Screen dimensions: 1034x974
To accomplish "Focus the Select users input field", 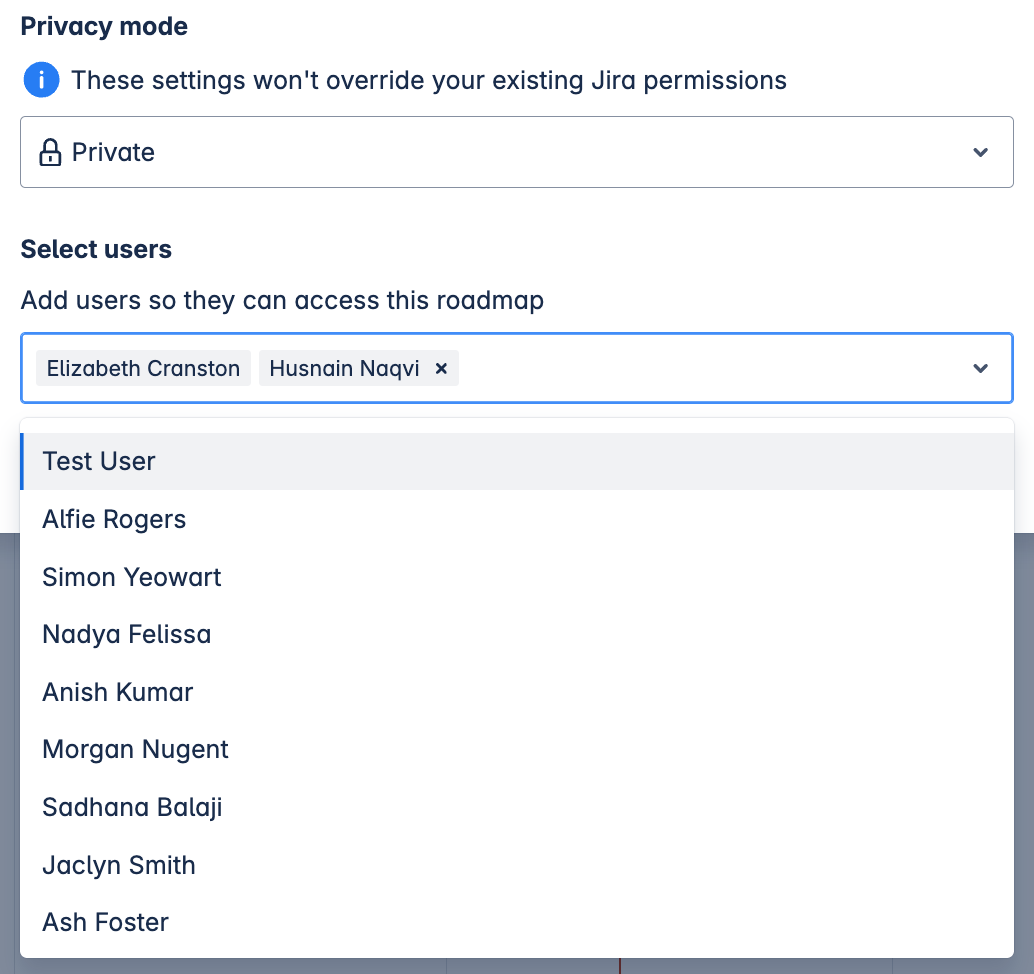I will pos(700,368).
